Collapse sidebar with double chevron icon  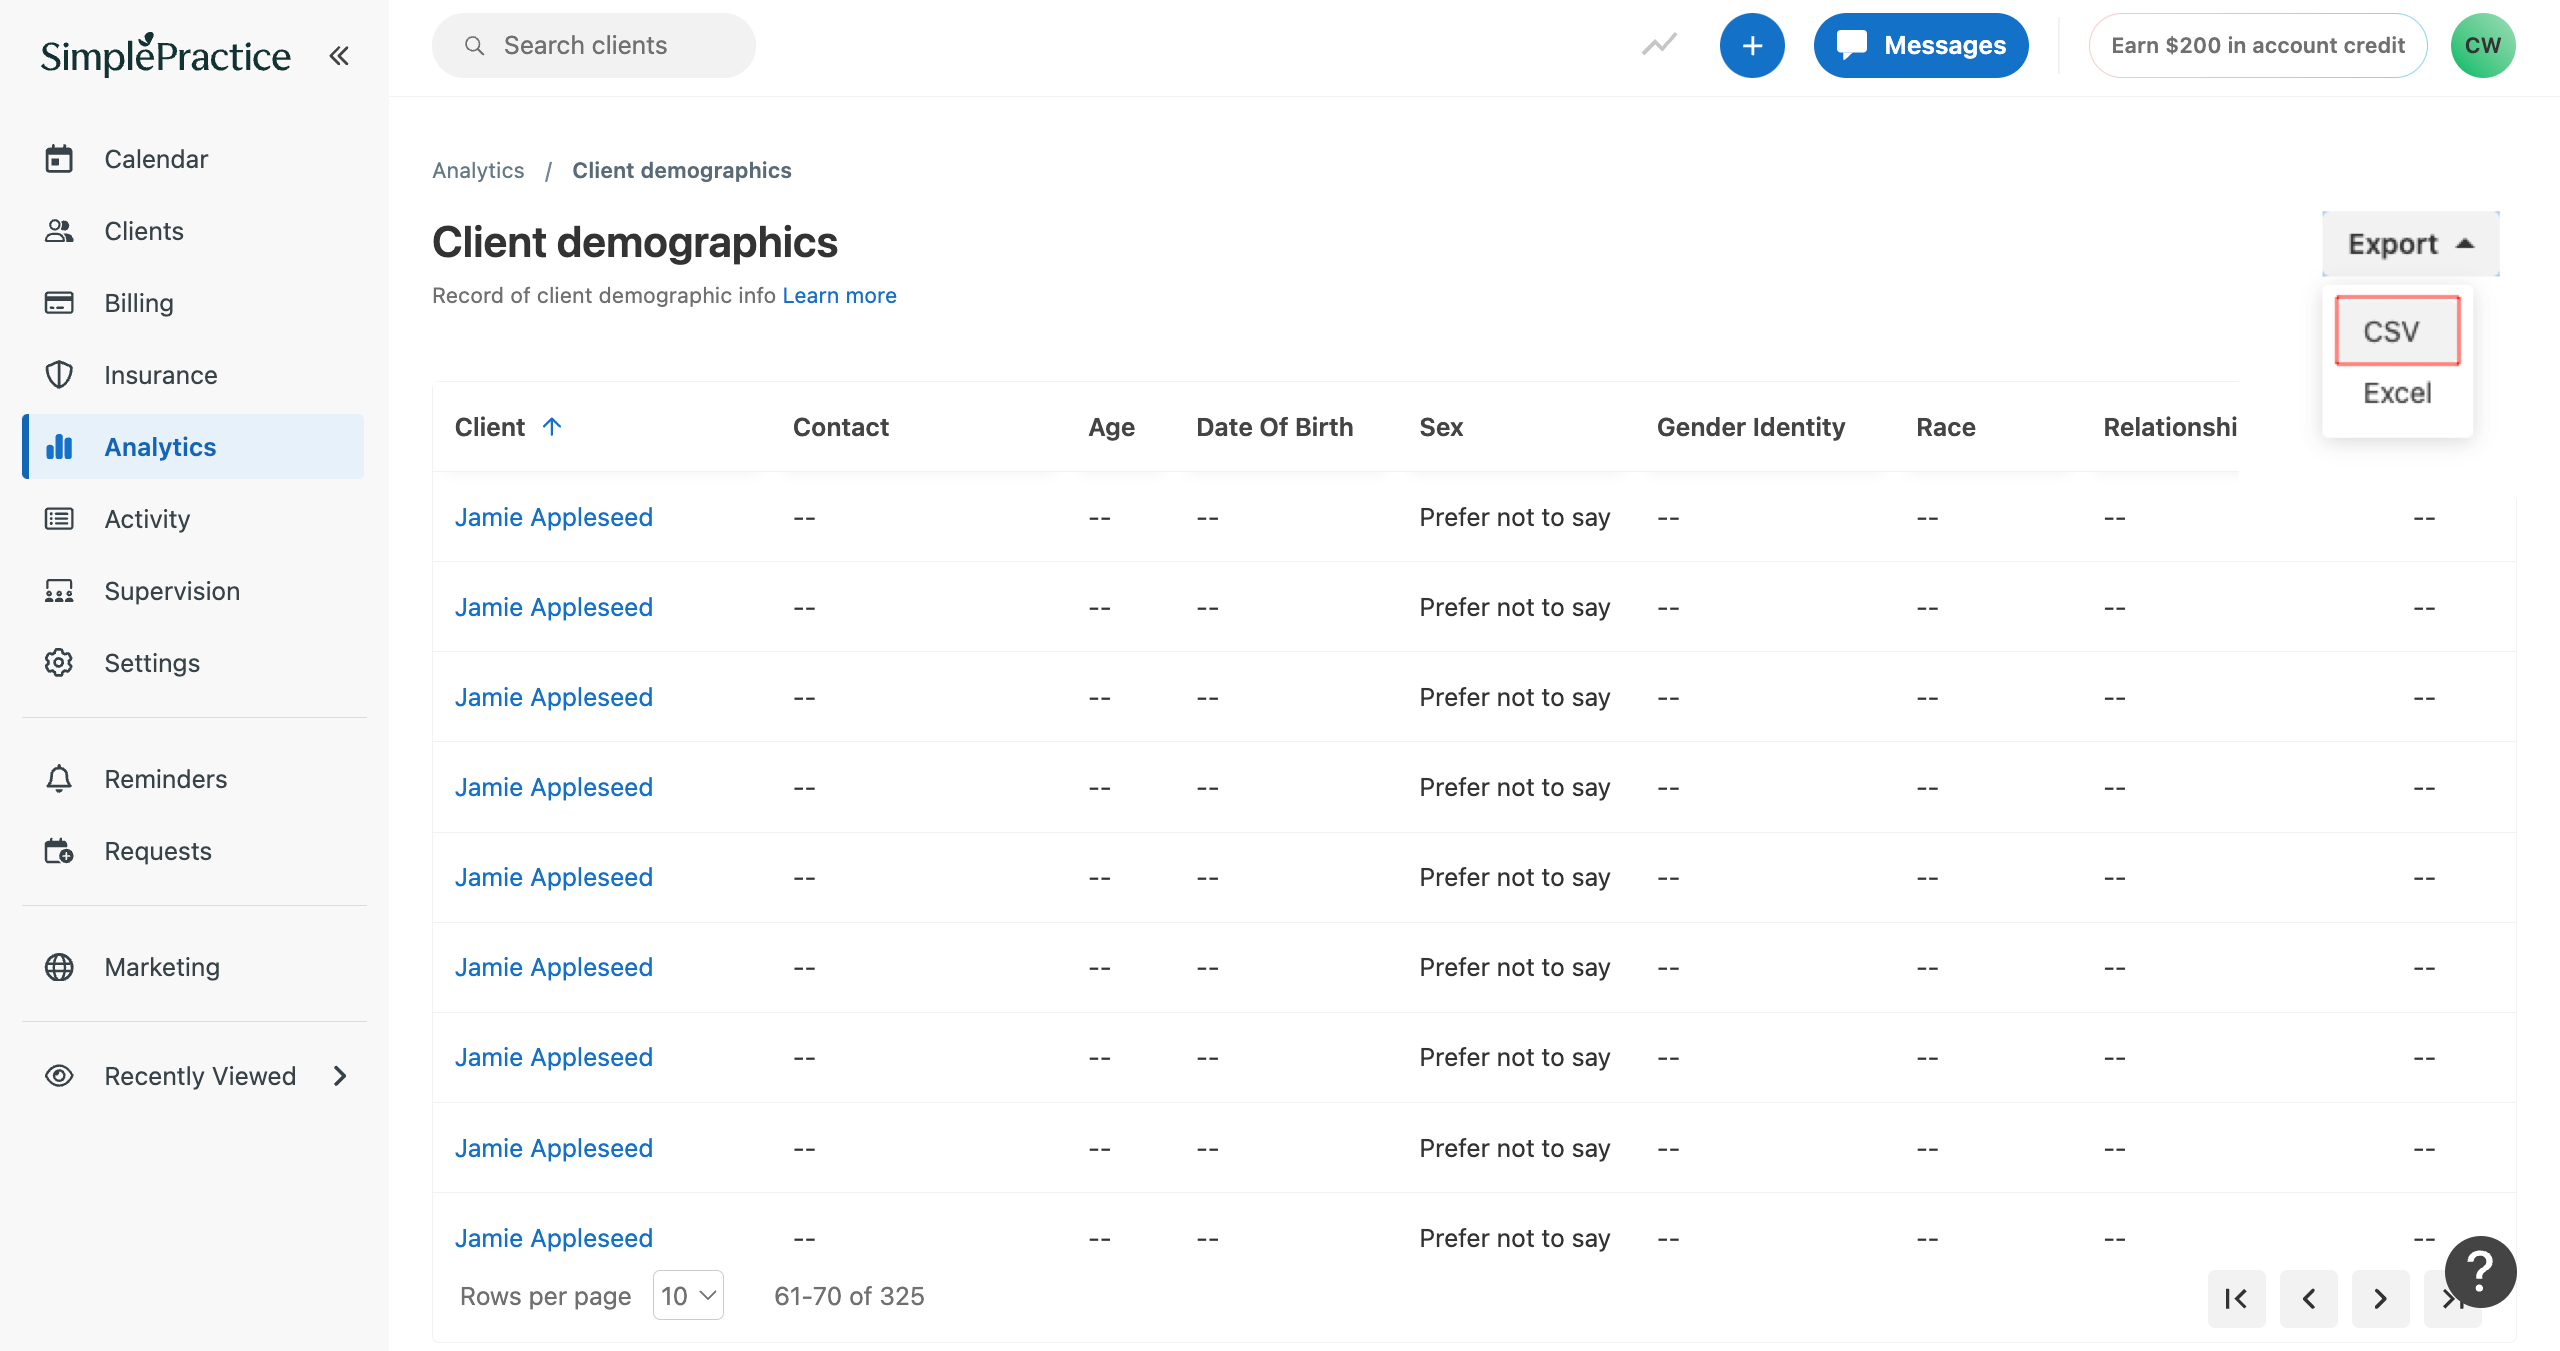click(339, 56)
